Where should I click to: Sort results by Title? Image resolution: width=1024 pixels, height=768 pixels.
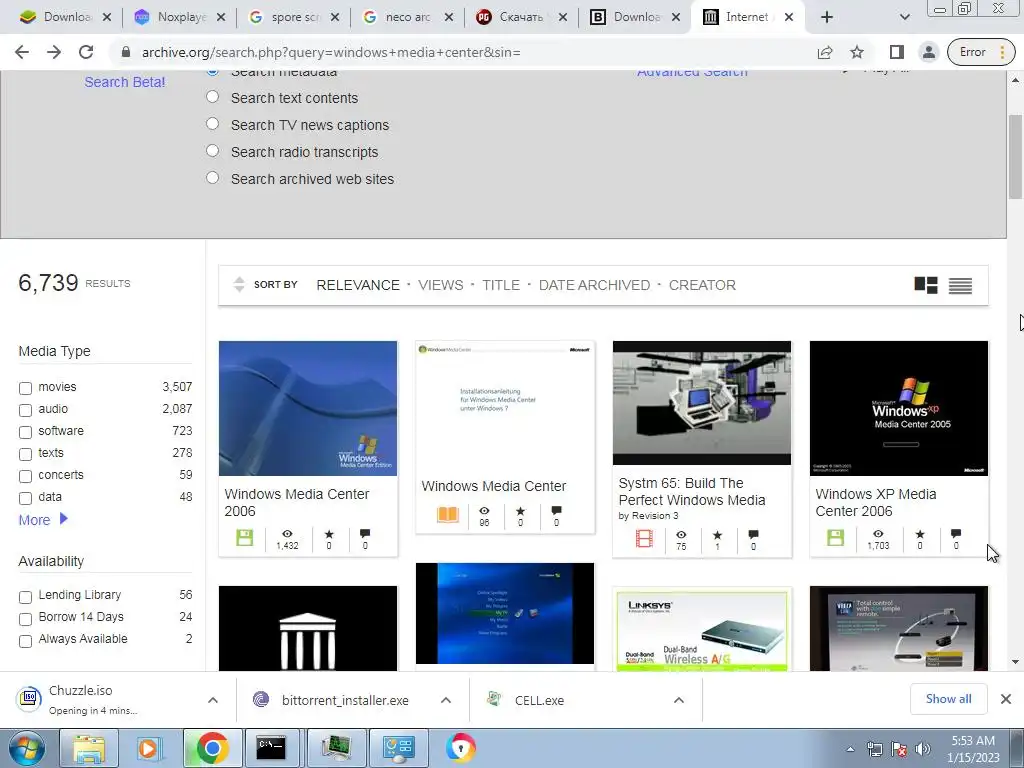(501, 285)
